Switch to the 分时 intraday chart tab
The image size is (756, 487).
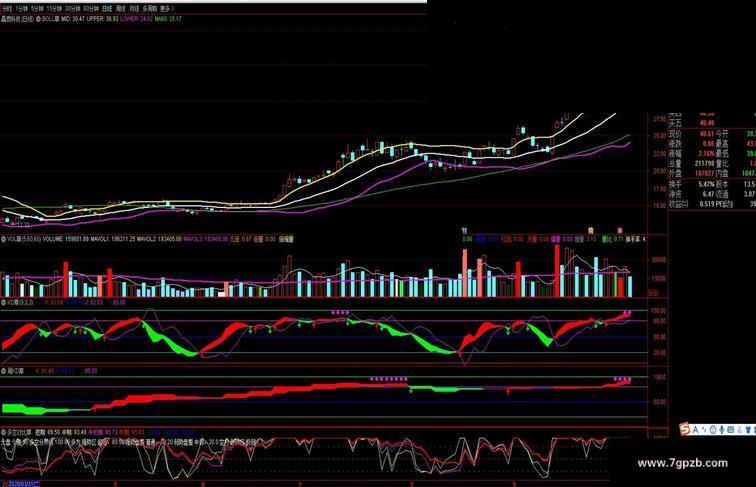[7, 9]
